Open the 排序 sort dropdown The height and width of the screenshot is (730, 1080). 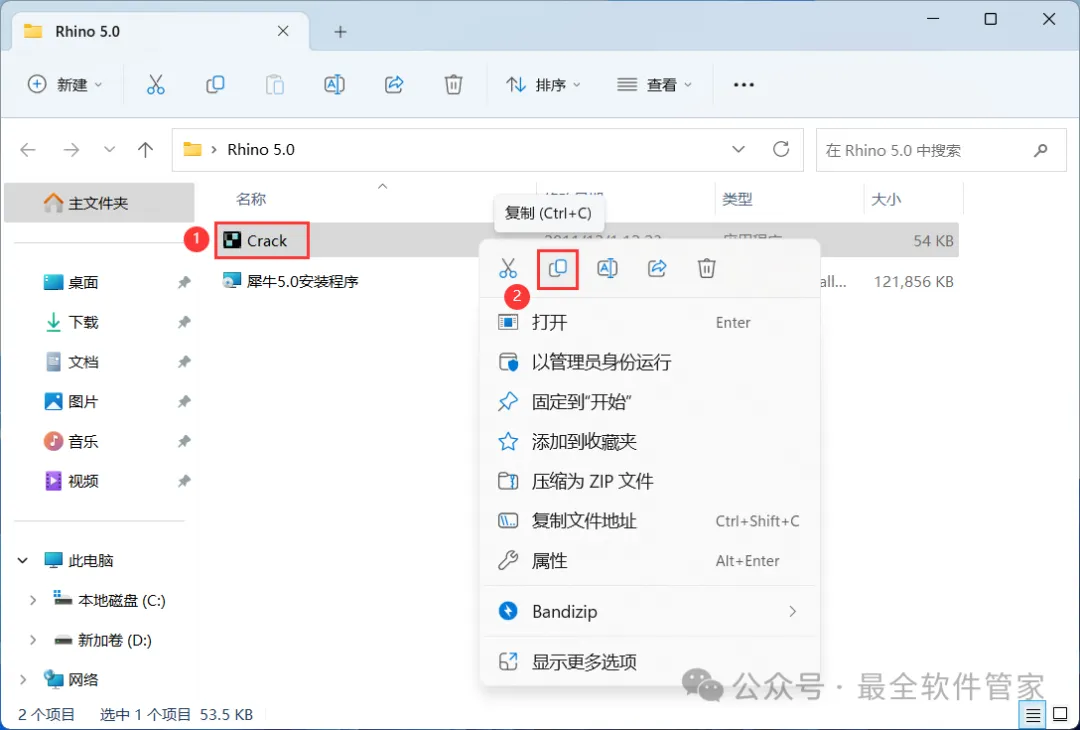pos(543,85)
